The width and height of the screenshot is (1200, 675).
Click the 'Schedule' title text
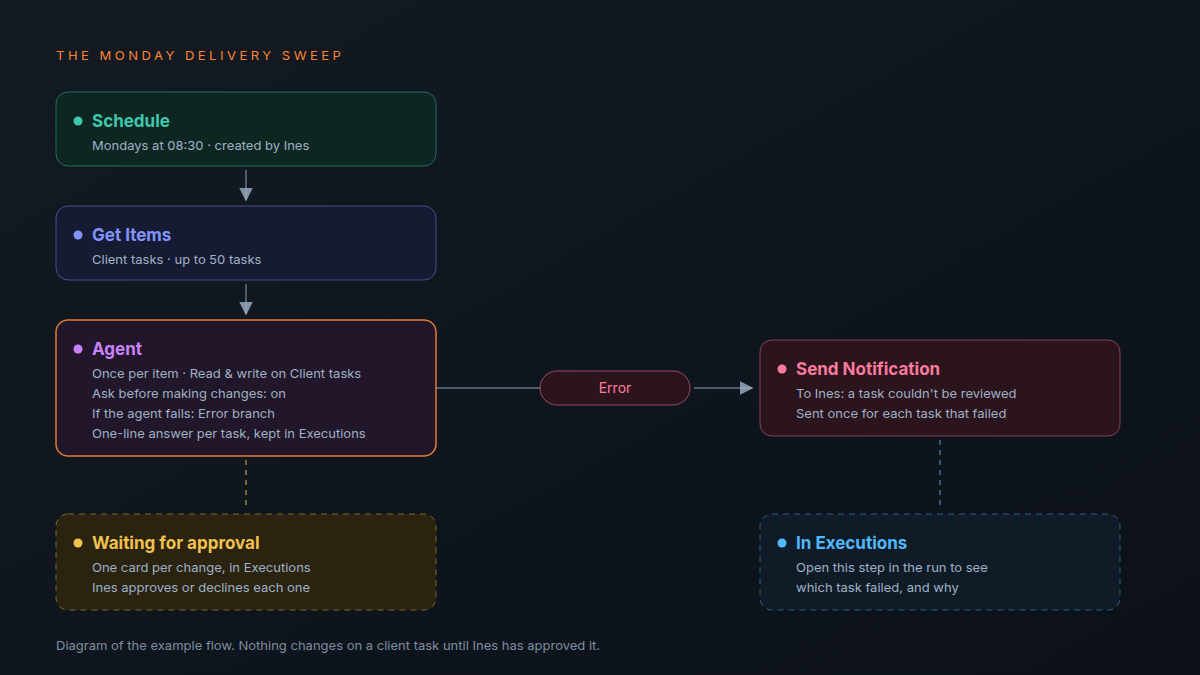131,121
